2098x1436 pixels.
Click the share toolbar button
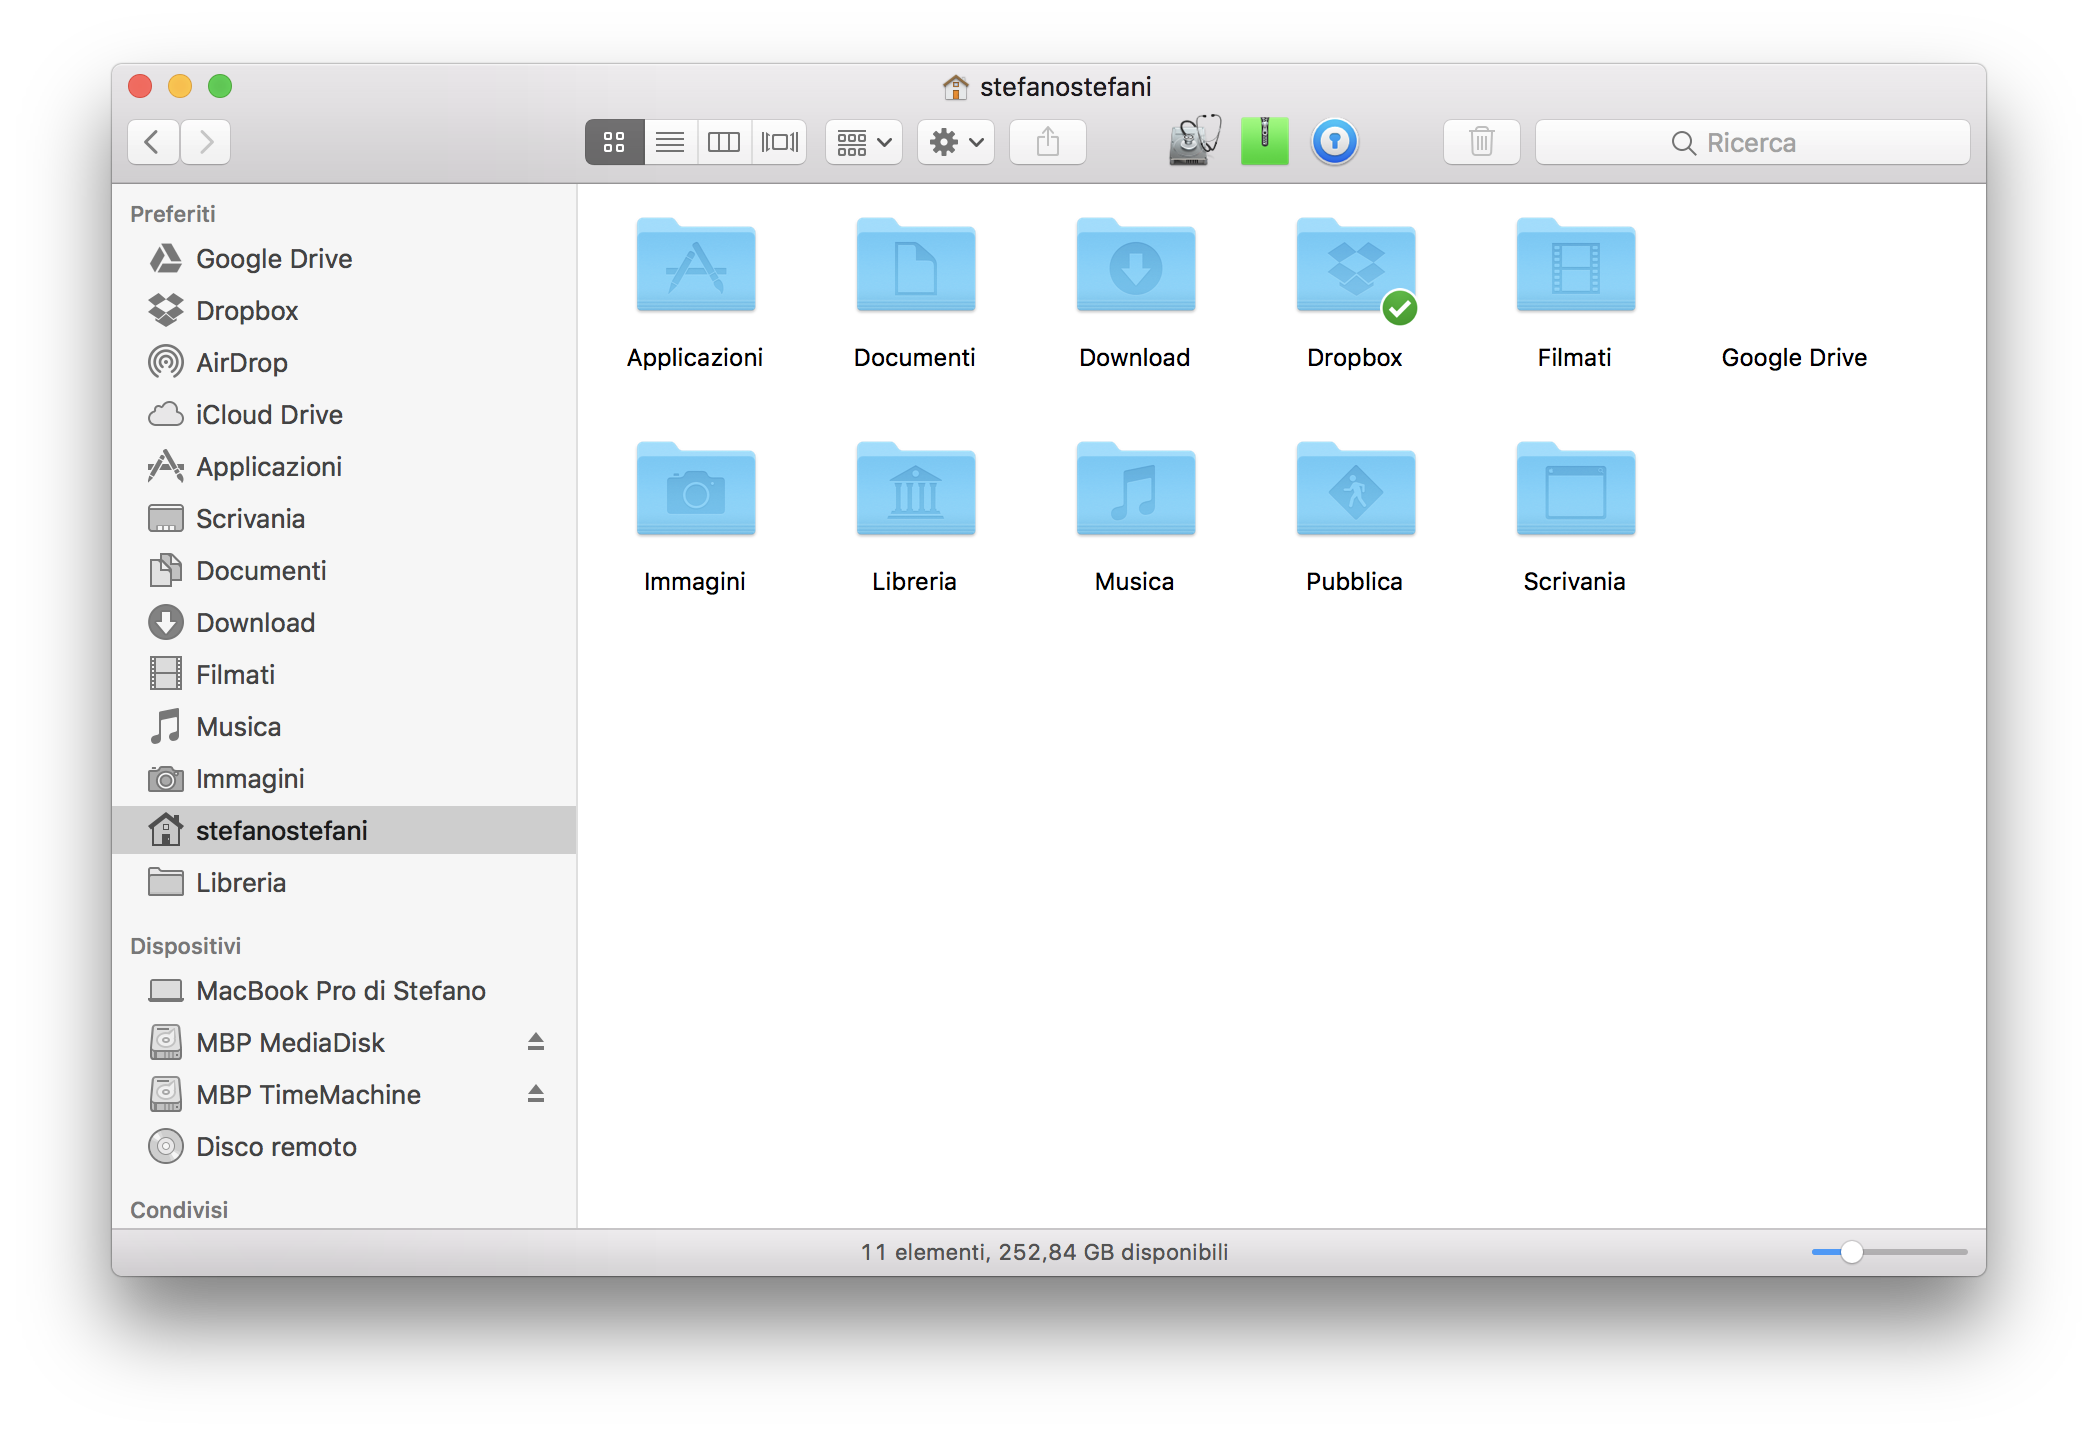[1047, 142]
